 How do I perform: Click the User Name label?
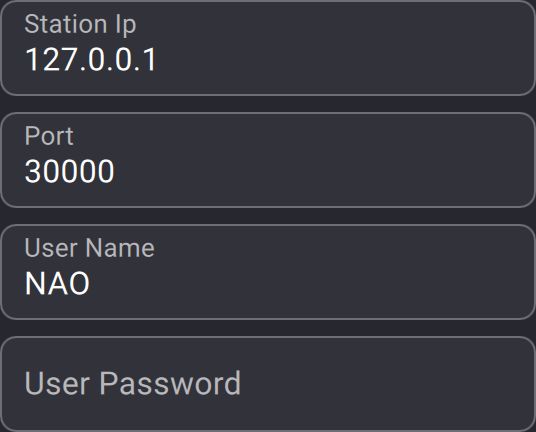pyautogui.click(x=90, y=248)
